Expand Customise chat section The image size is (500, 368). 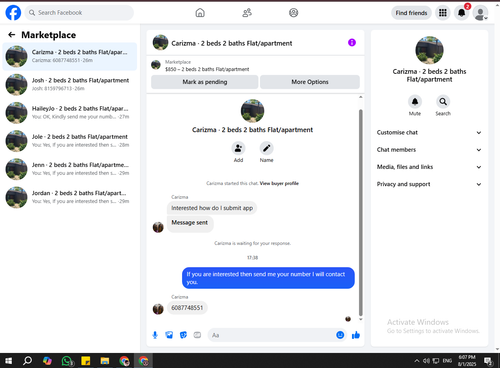[x=429, y=132]
